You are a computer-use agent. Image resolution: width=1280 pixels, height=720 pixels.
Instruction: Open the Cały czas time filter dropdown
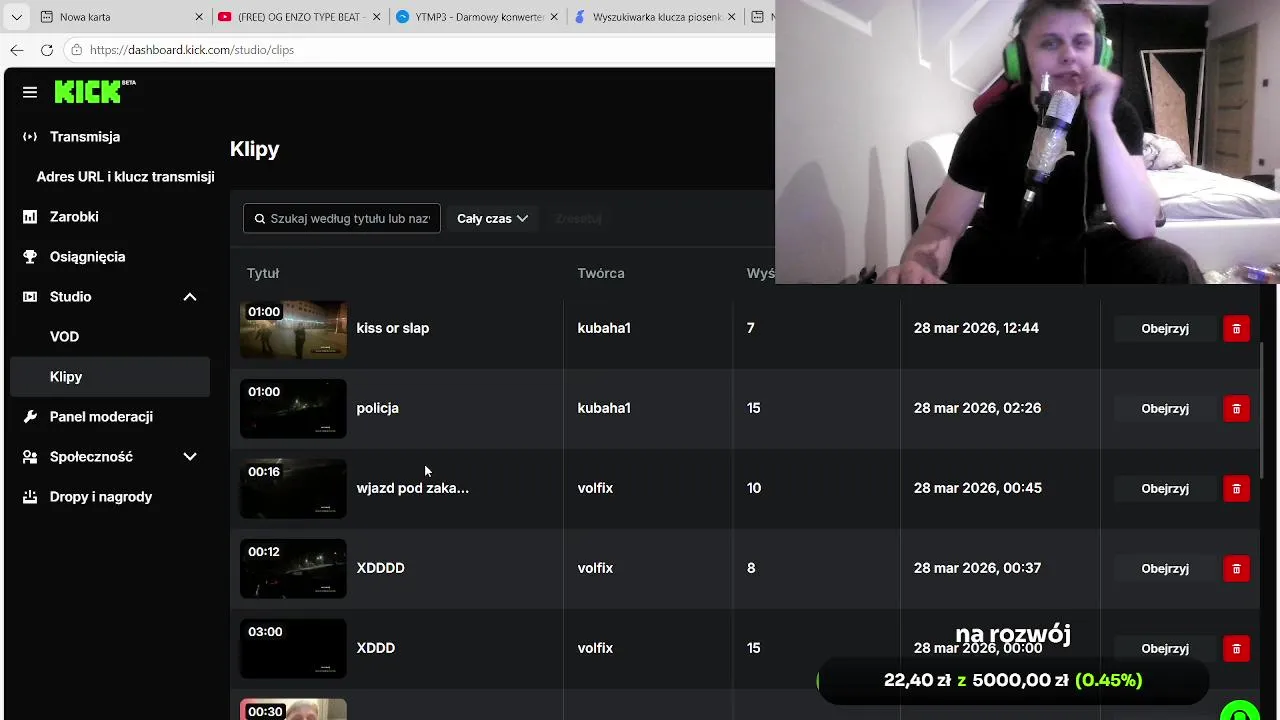tap(492, 218)
